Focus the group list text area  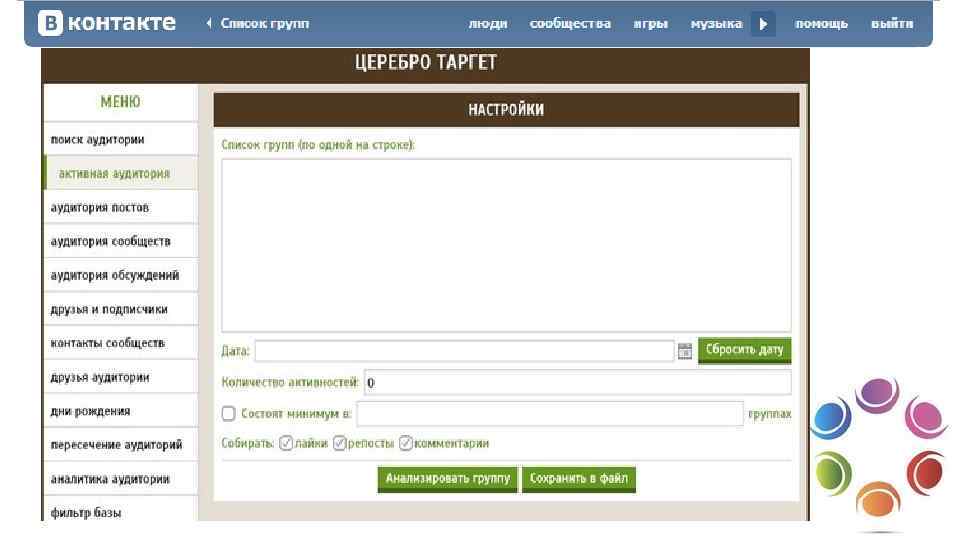[x=506, y=246]
